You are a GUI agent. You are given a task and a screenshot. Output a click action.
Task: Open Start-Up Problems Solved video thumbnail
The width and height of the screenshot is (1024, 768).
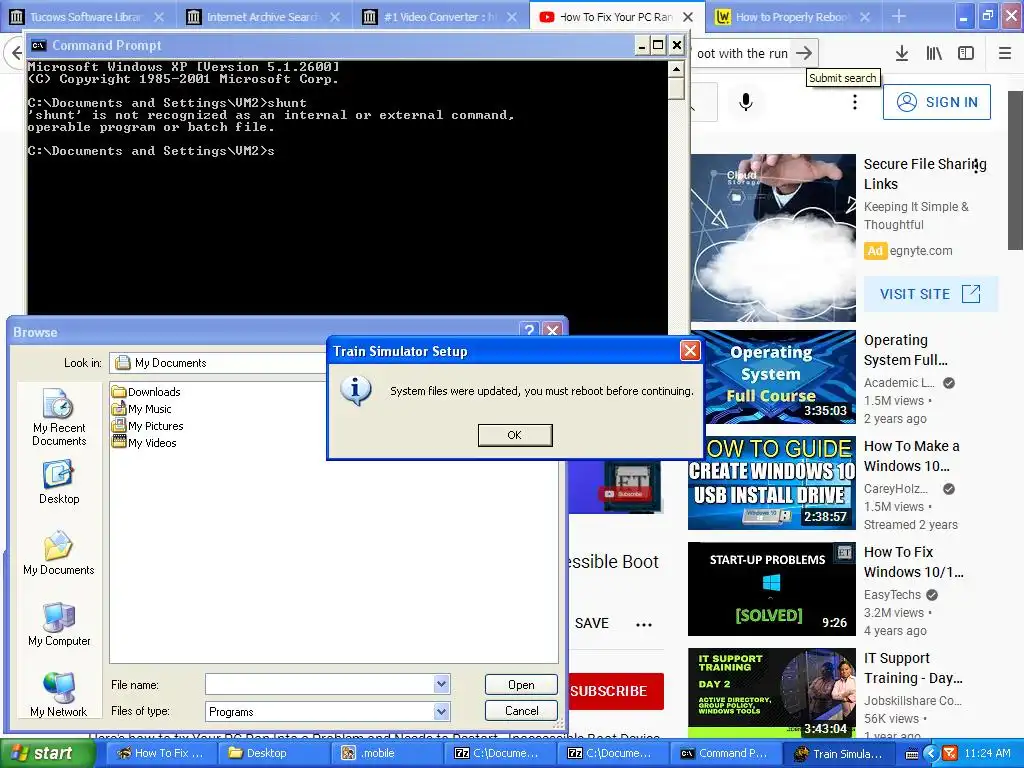pos(772,588)
